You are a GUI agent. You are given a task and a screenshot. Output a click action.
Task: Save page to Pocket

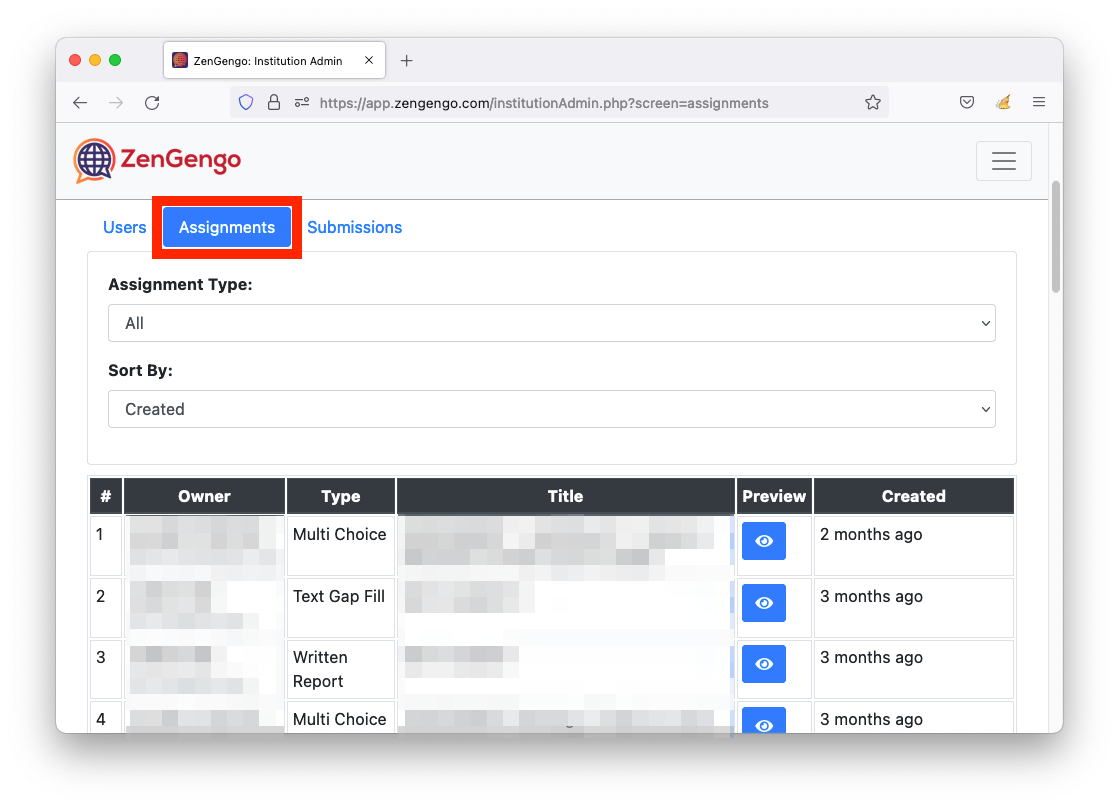[966, 102]
